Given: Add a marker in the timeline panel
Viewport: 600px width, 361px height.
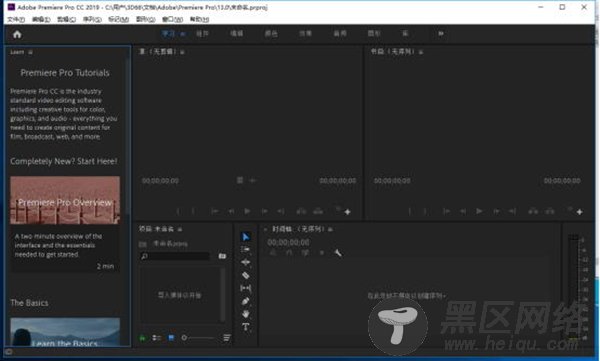Looking at the screenshot, I should pyautogui.click(x=322, y=253).
